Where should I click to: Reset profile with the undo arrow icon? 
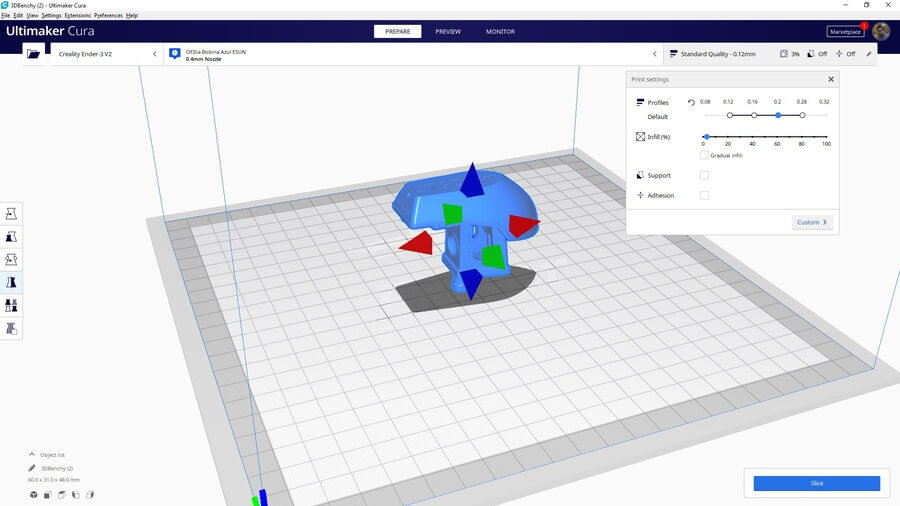point(691,103)
